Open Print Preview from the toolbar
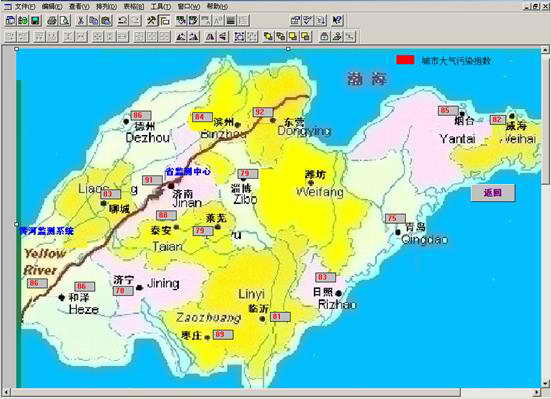 (x=65, y=20)
